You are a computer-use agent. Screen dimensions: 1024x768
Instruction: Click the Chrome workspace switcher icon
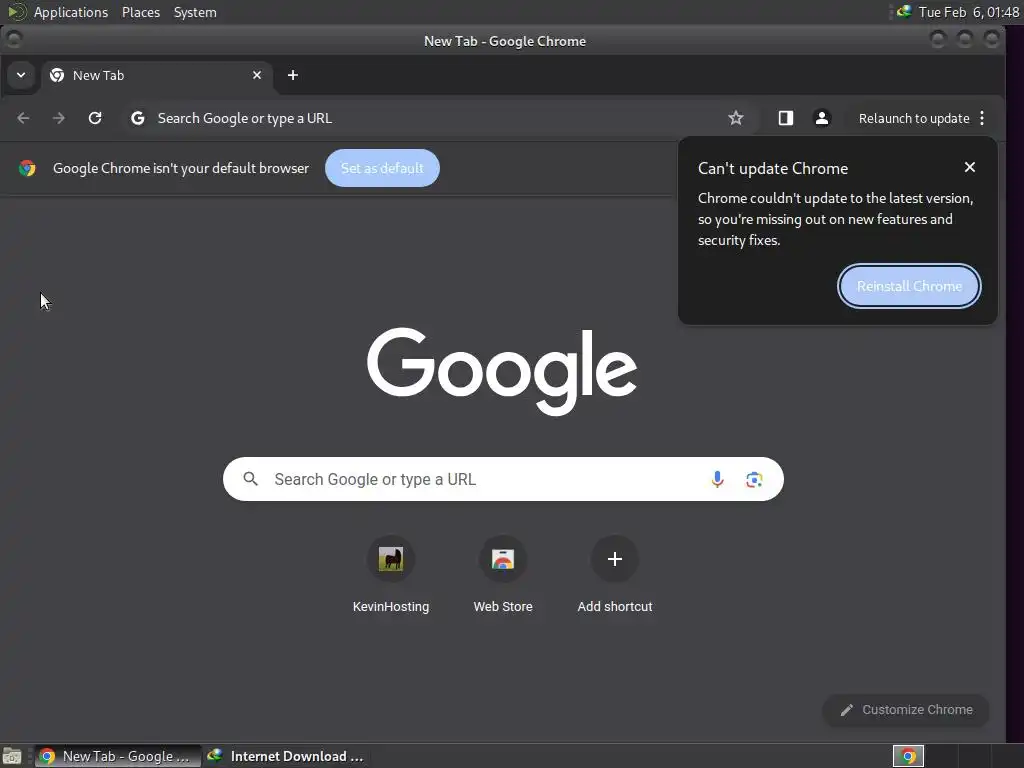click(908, 756)
